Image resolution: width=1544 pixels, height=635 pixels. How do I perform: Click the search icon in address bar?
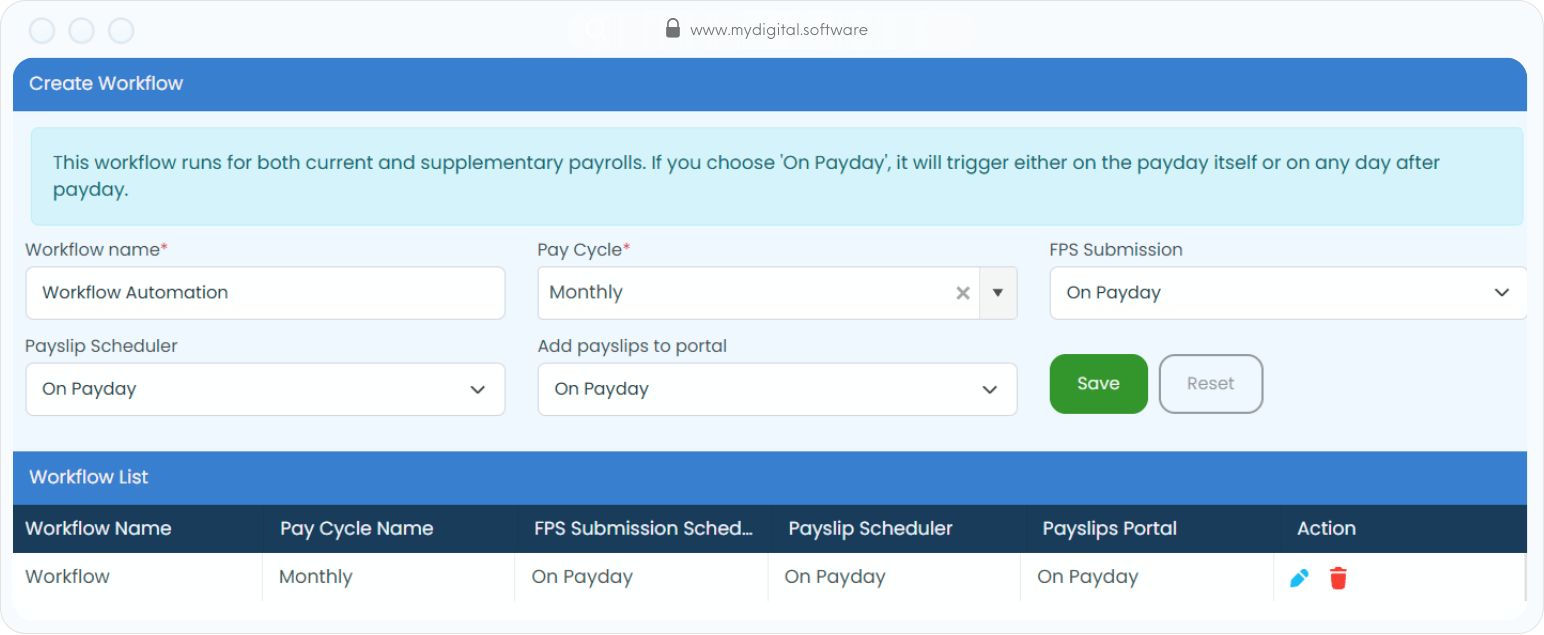tap(596, 30)
